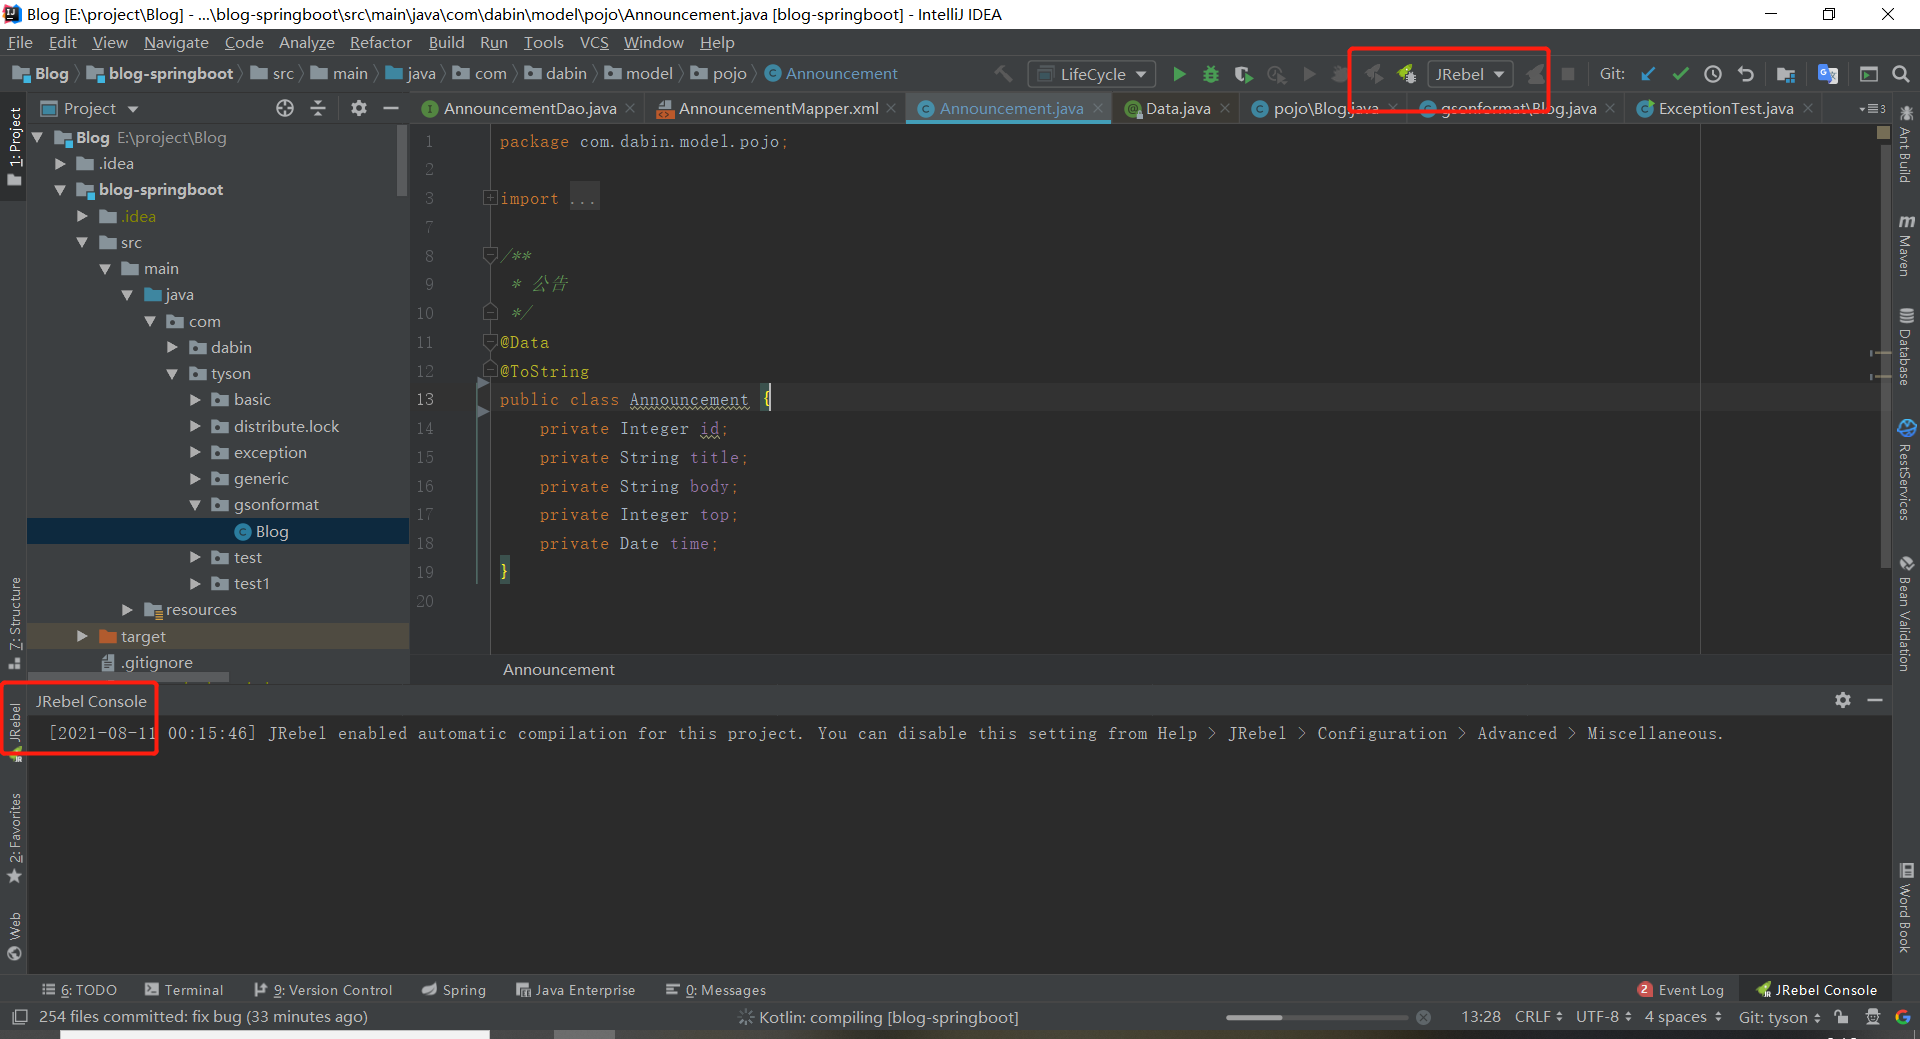
Task: Expand the distribute.lock package
Action: click(195, 426)
